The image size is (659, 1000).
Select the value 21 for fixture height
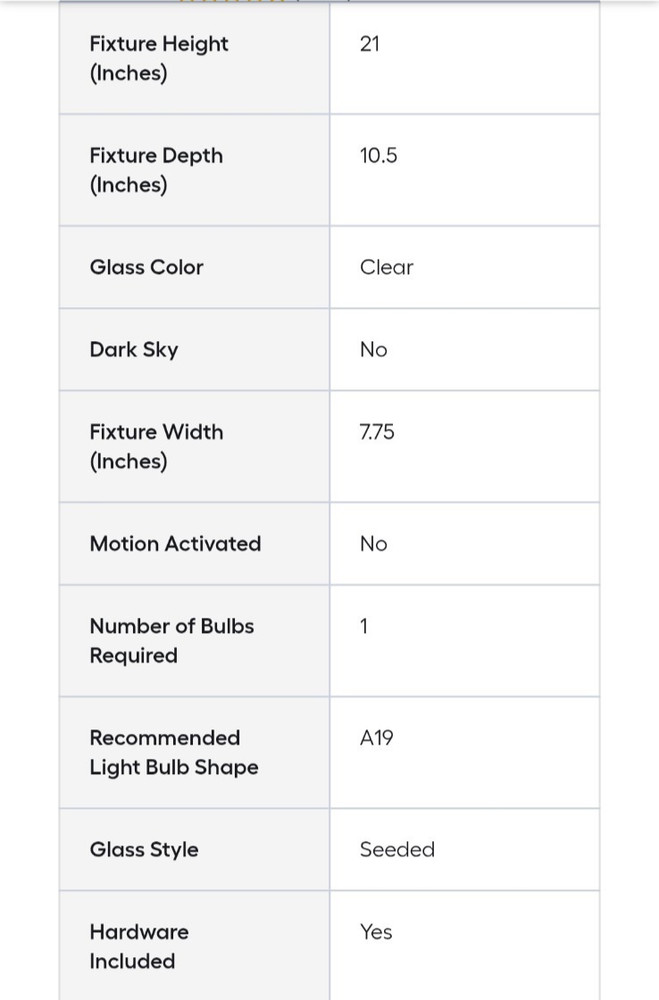click(x=370, y=44)
